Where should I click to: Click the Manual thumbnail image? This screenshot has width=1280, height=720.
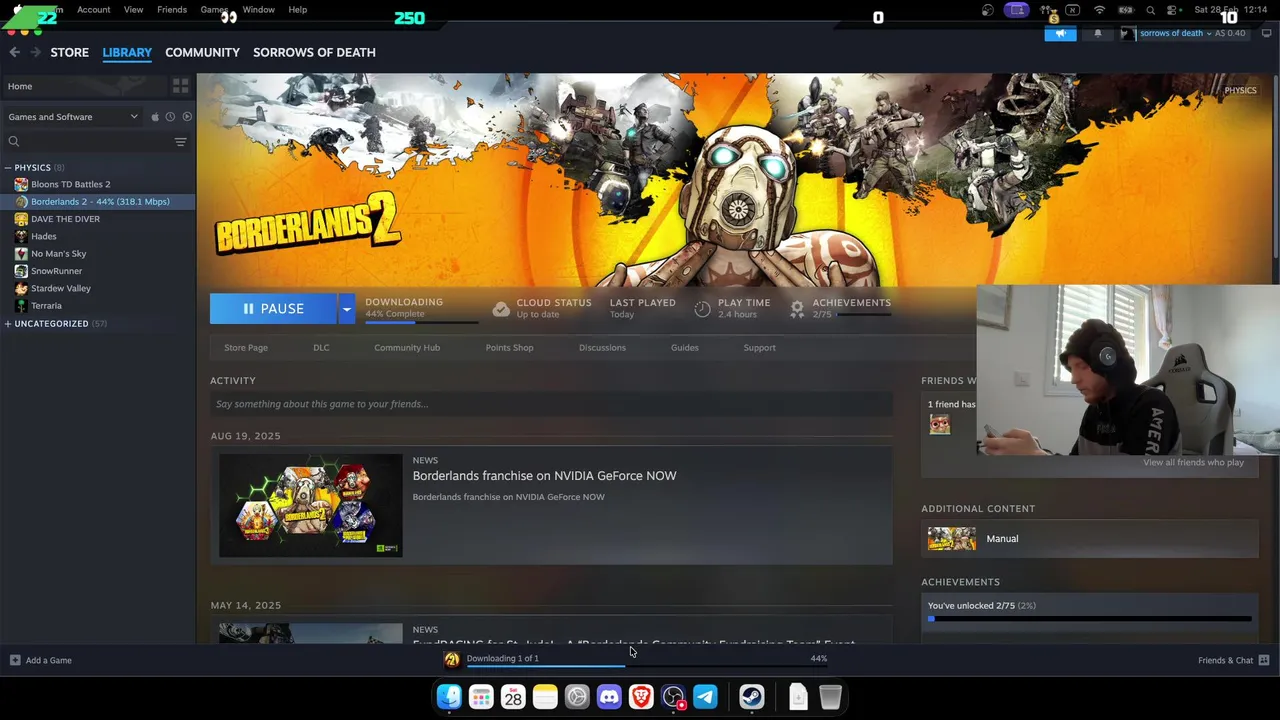pos(951,539)
